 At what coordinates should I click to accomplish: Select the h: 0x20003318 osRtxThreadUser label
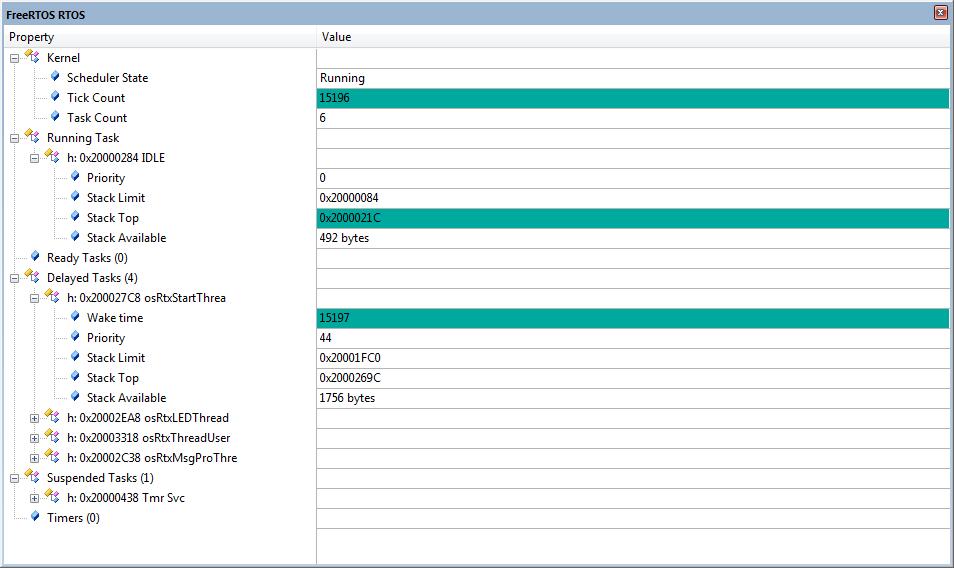click(x=148, y=438)
